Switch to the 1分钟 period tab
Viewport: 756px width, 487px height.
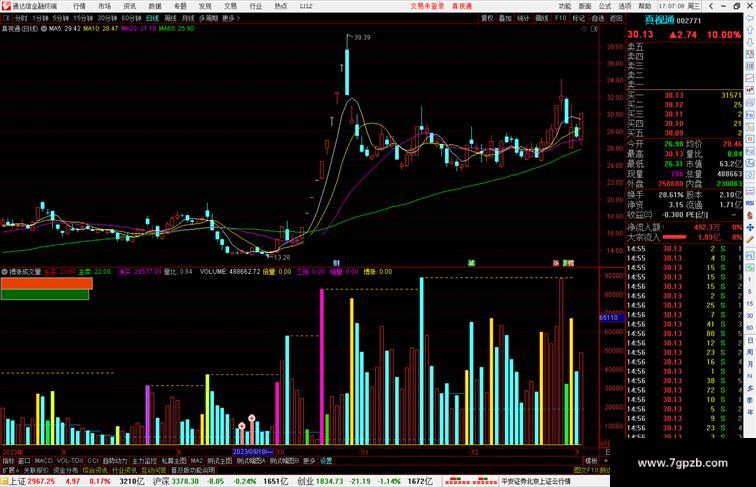coord(40,18)
